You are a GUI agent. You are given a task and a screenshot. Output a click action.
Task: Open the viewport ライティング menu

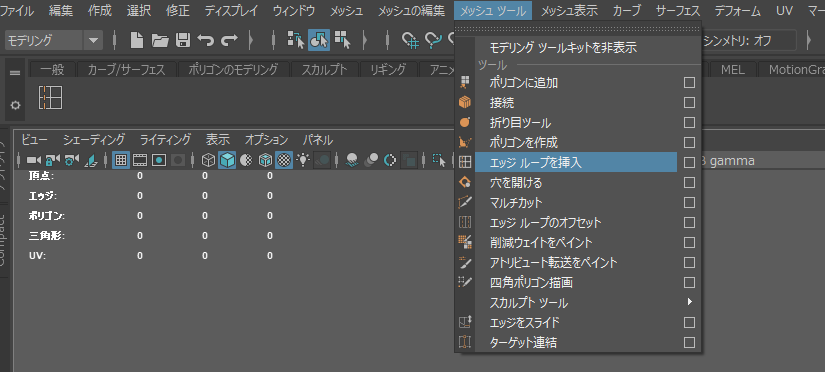click(x=165, y=140)
